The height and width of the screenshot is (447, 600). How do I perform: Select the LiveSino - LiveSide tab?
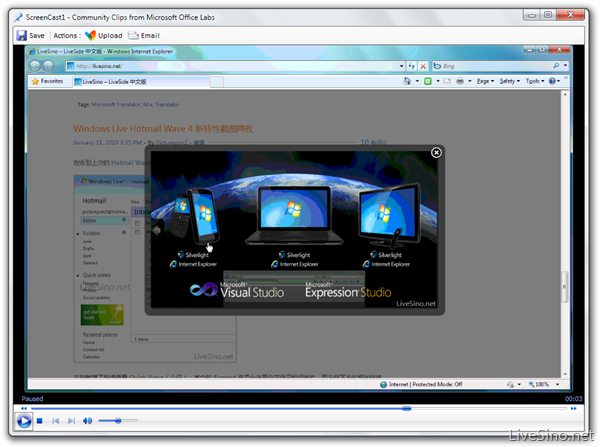[141, 82]
